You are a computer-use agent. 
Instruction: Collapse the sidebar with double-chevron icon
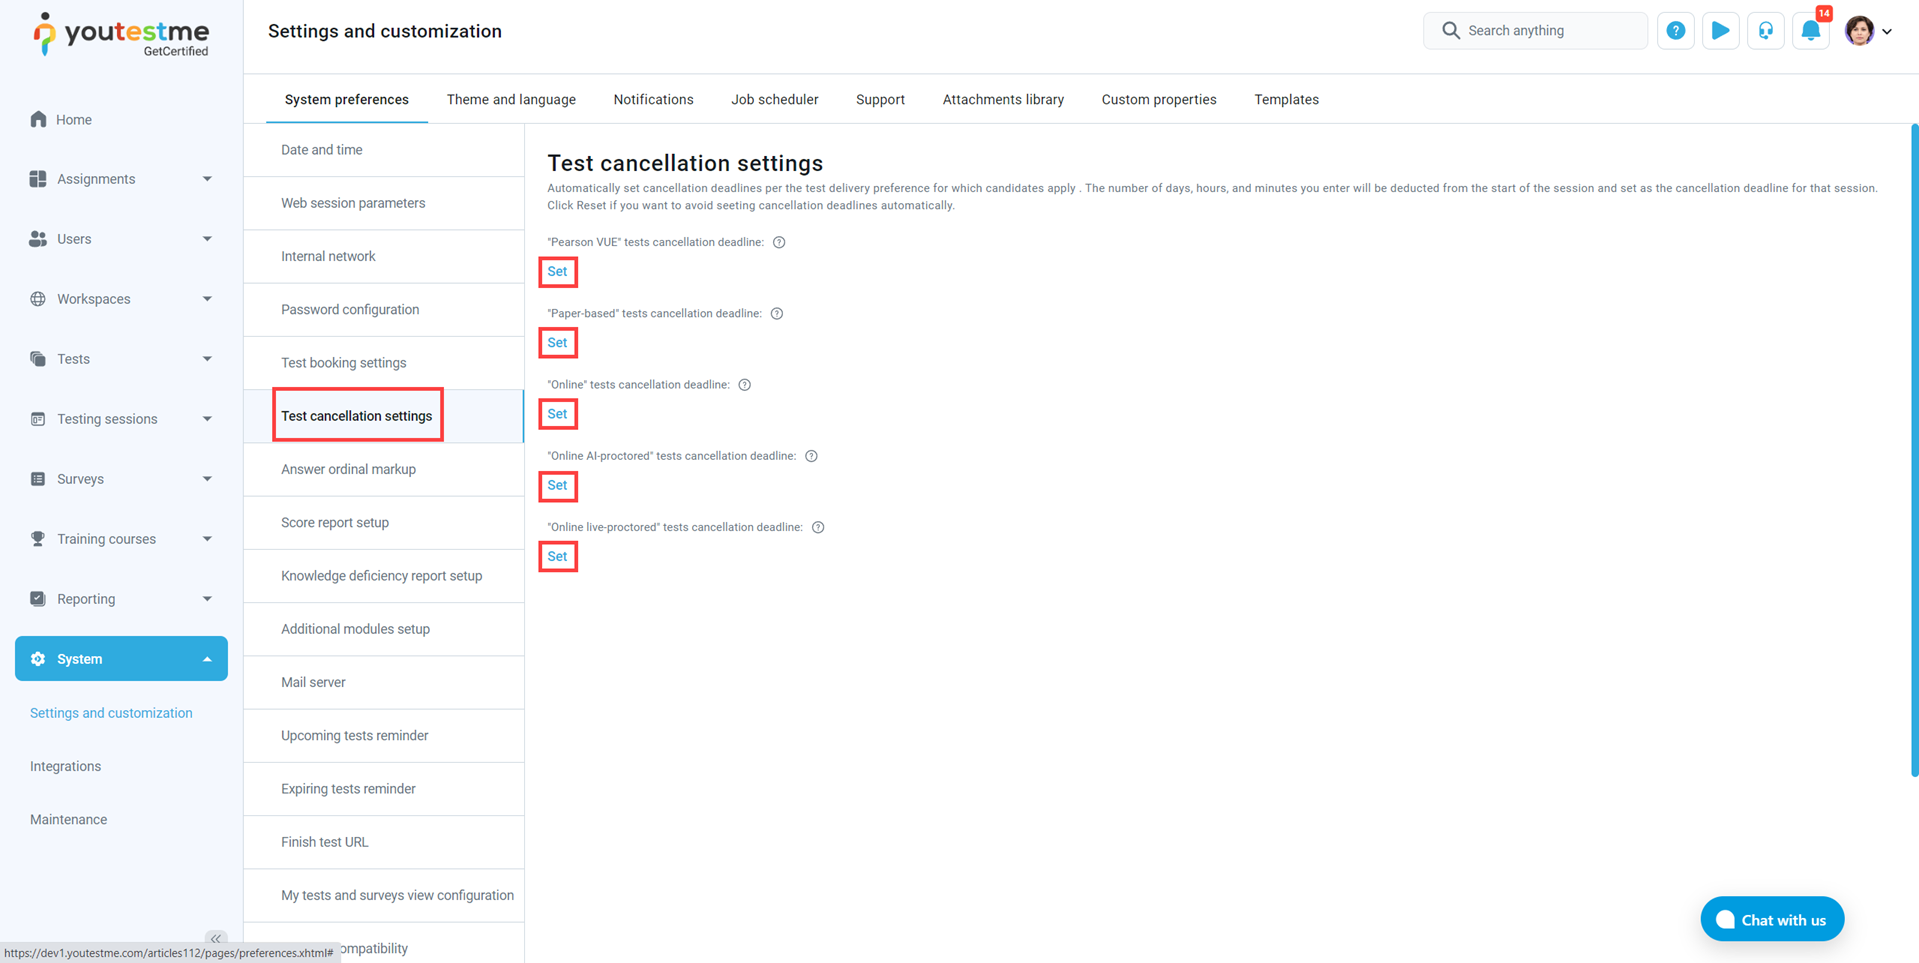pyautogui.click(x=215, y=938)
